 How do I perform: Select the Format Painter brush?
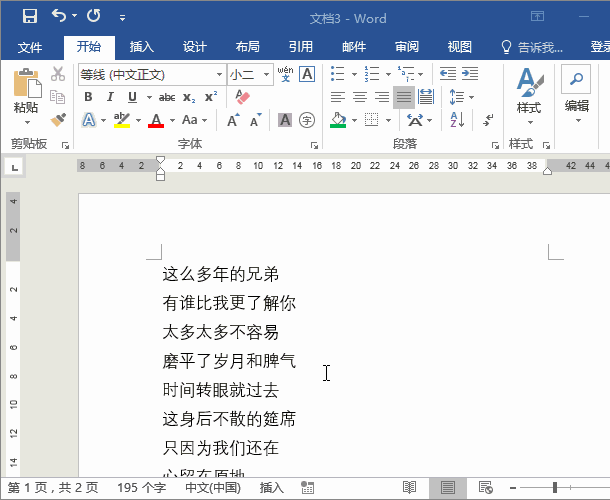58,120
